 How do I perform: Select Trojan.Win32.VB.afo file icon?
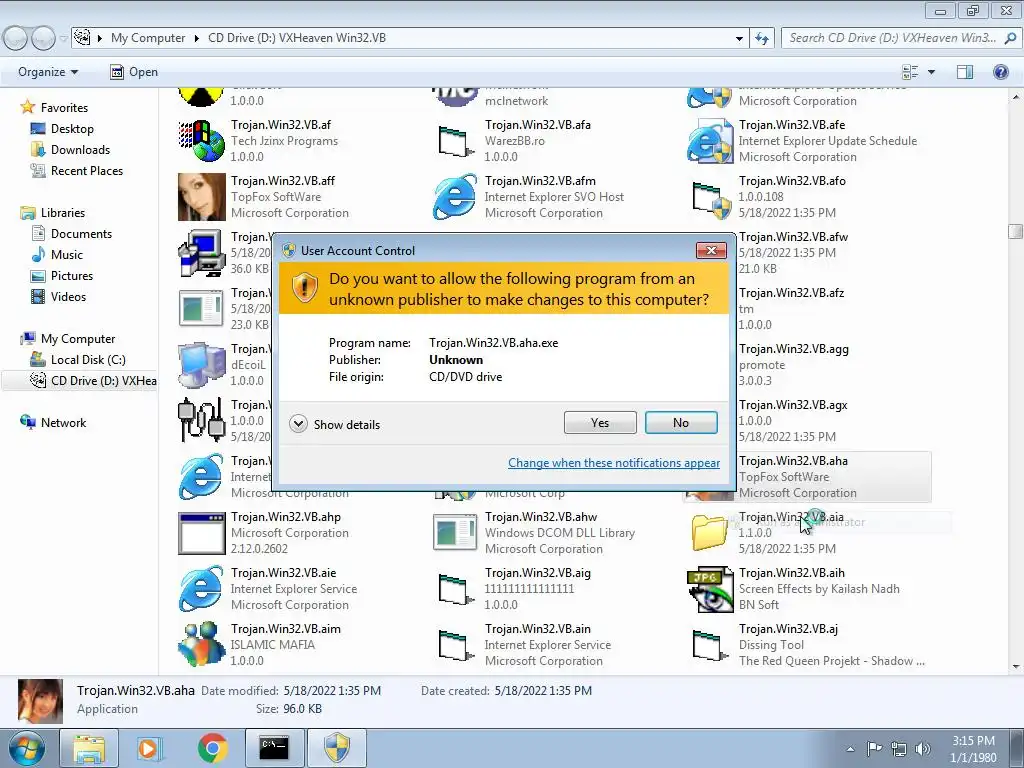pyautogui.click(x=711, y=198)
